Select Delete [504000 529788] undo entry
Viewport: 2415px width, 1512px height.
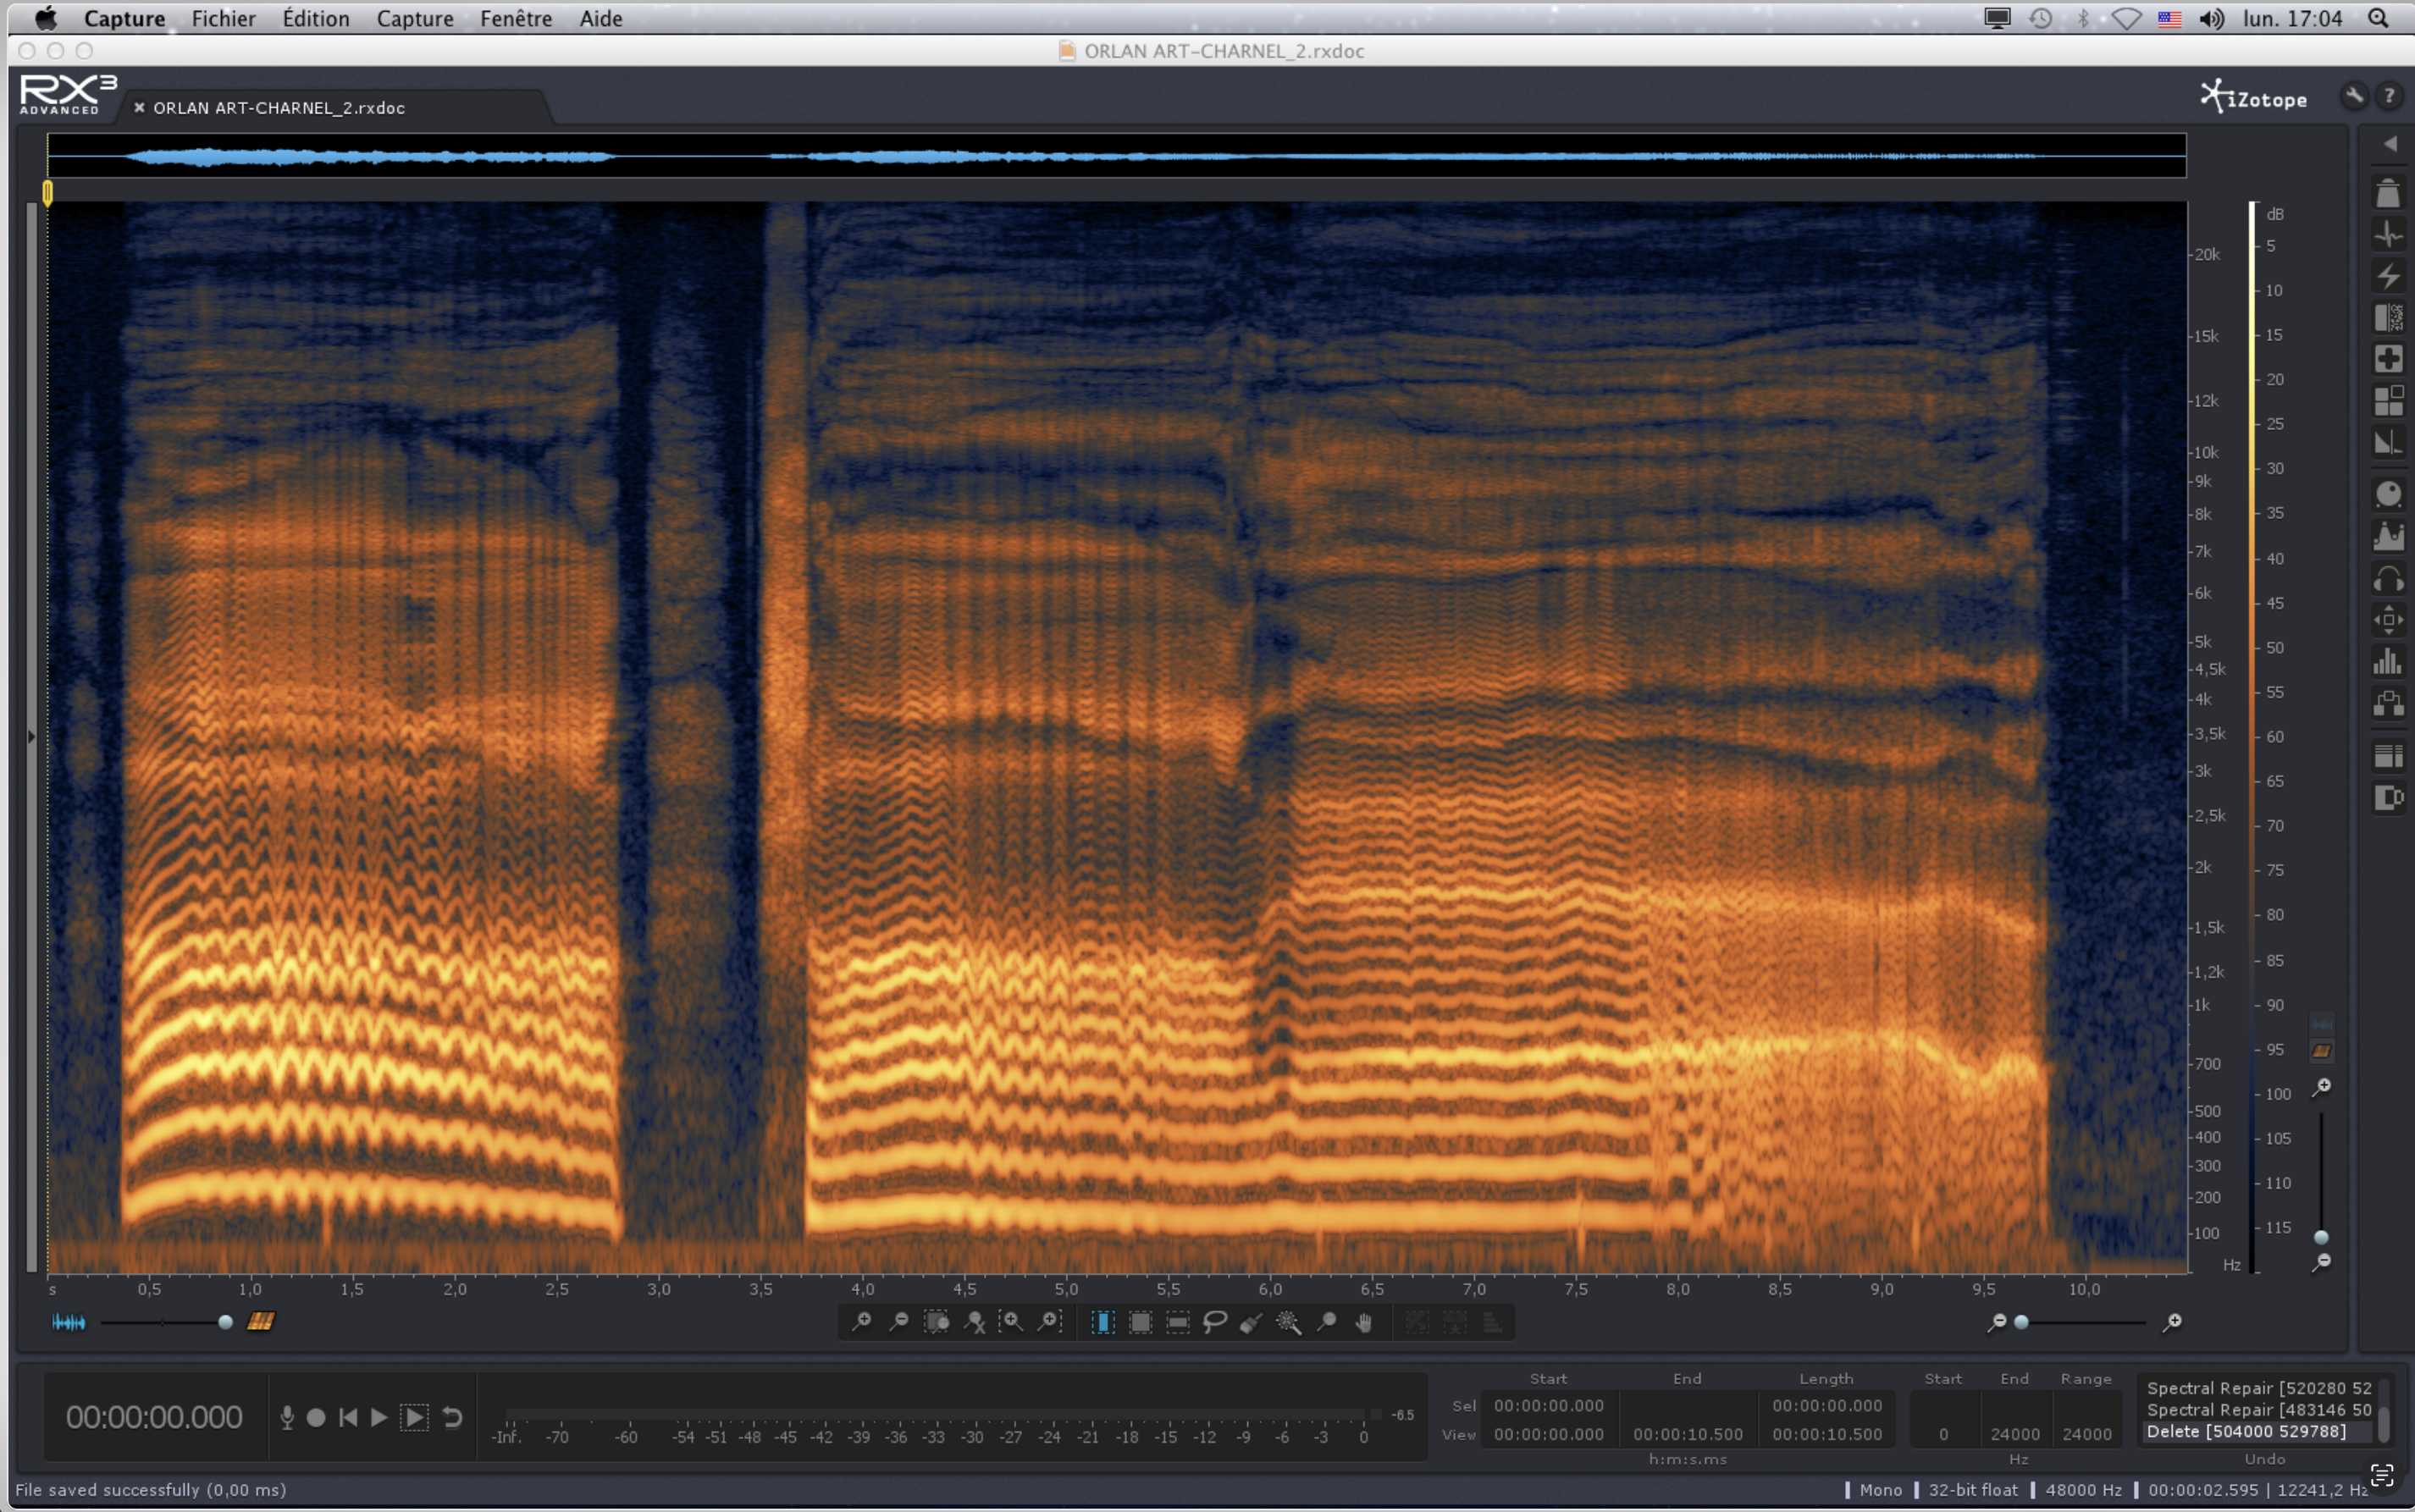[x=2245, y=1431]
